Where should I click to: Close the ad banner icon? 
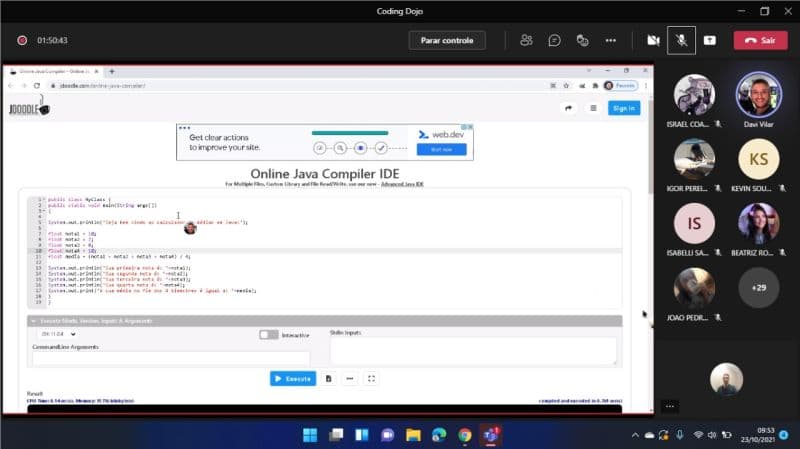click(x=470, y=127)
